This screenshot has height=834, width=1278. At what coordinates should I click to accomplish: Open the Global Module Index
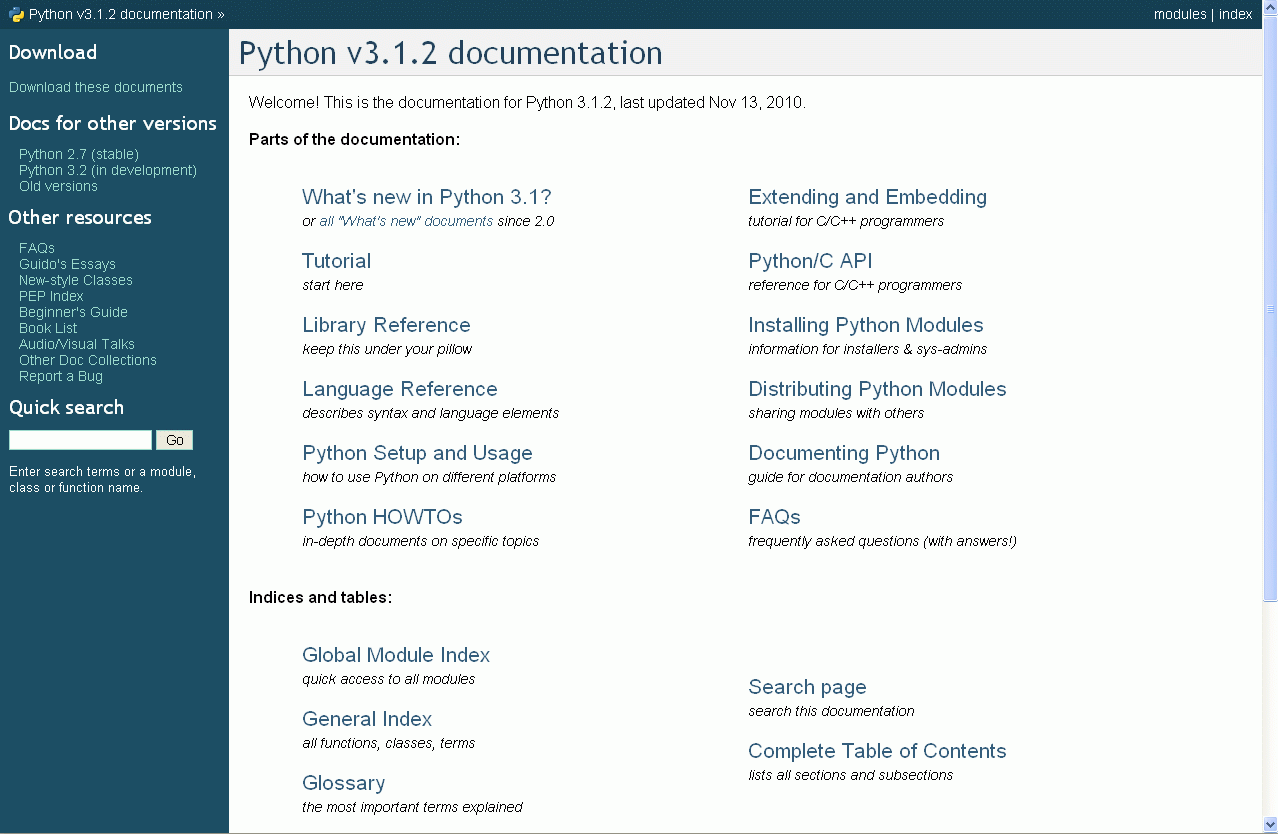(x=396, y=655)
